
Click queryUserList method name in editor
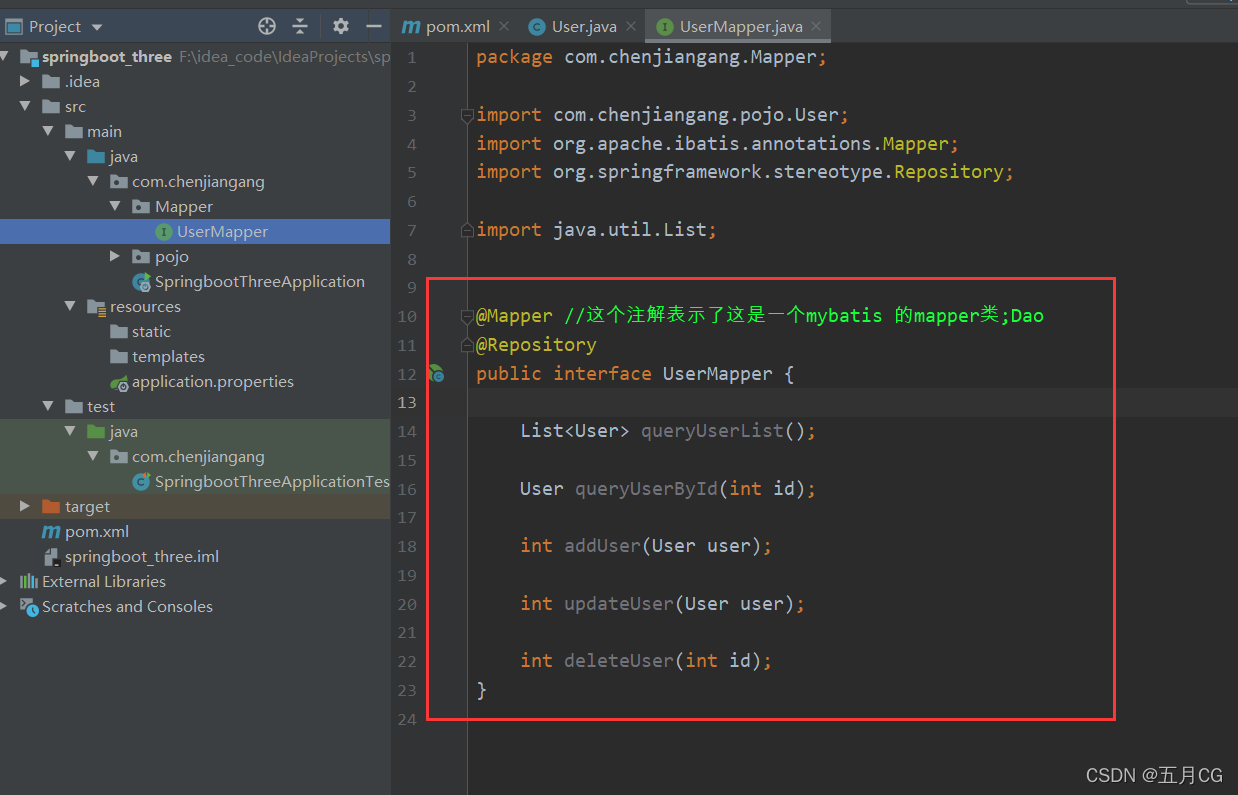[x=712, y=431]
